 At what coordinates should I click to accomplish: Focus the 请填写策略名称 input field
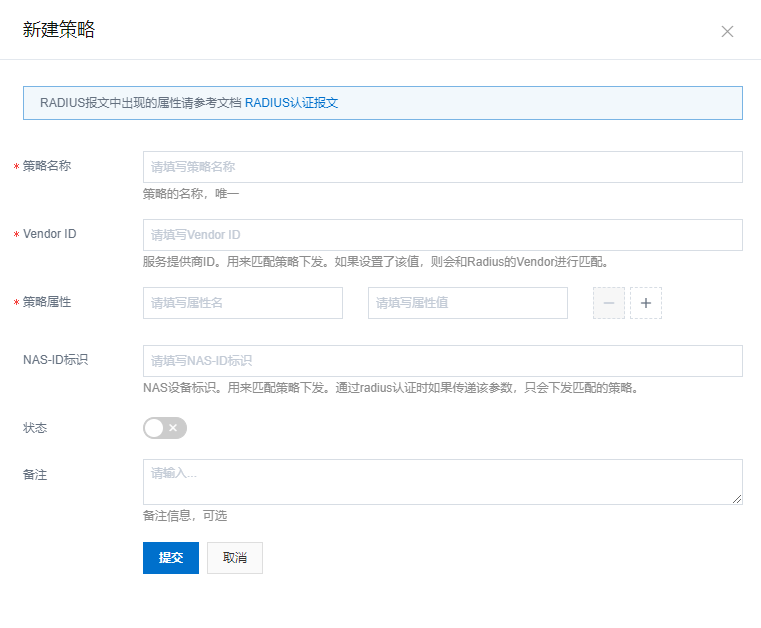click(x=442, y=167)
